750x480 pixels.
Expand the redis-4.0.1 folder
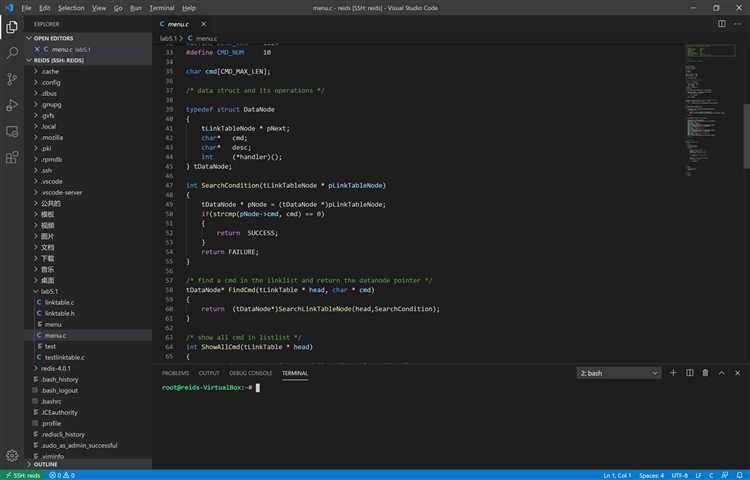[55, 368]
